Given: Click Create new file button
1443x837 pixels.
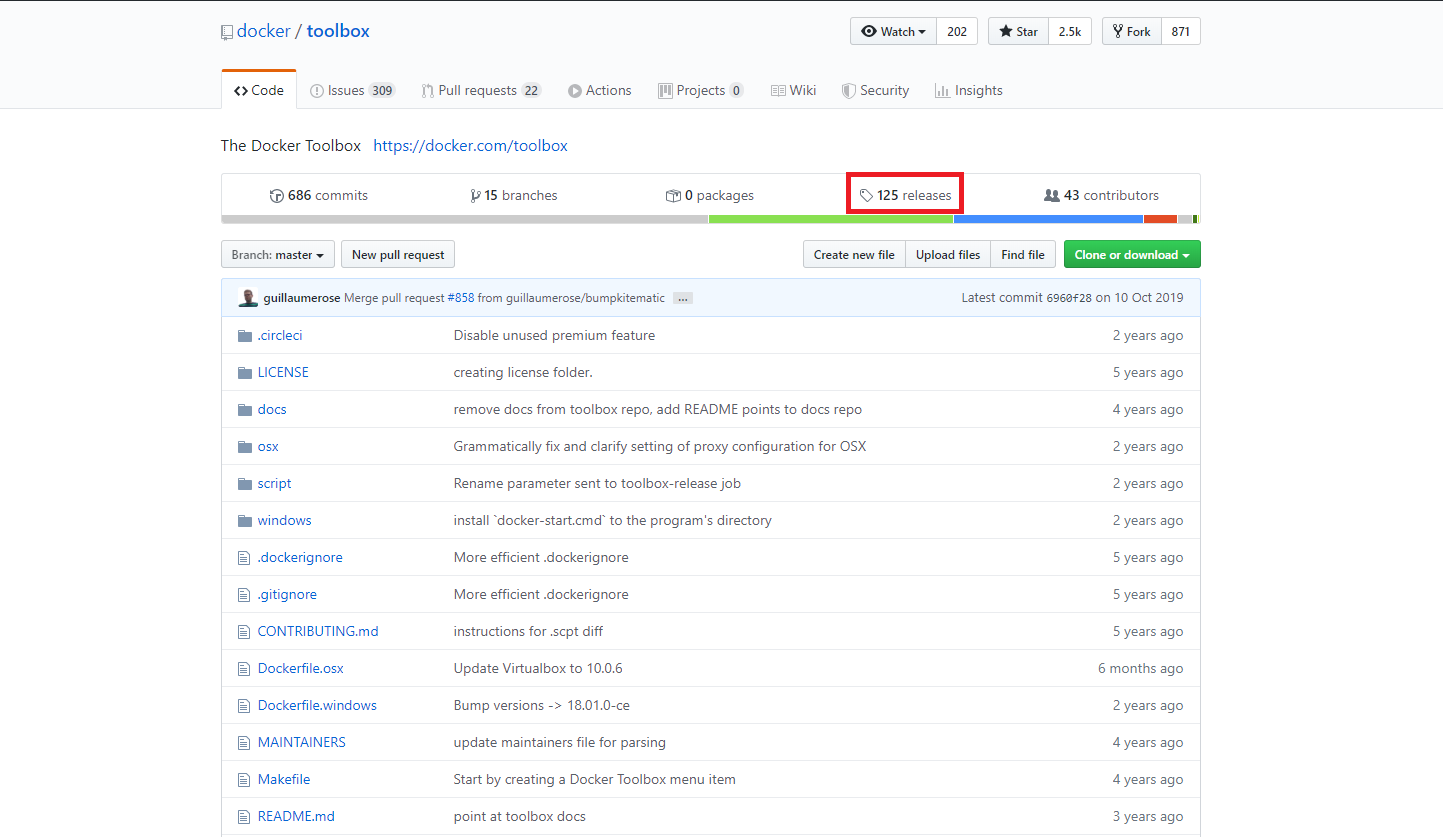Looking at the screenshot, I should pyautogui.click(x=854, y=255).
